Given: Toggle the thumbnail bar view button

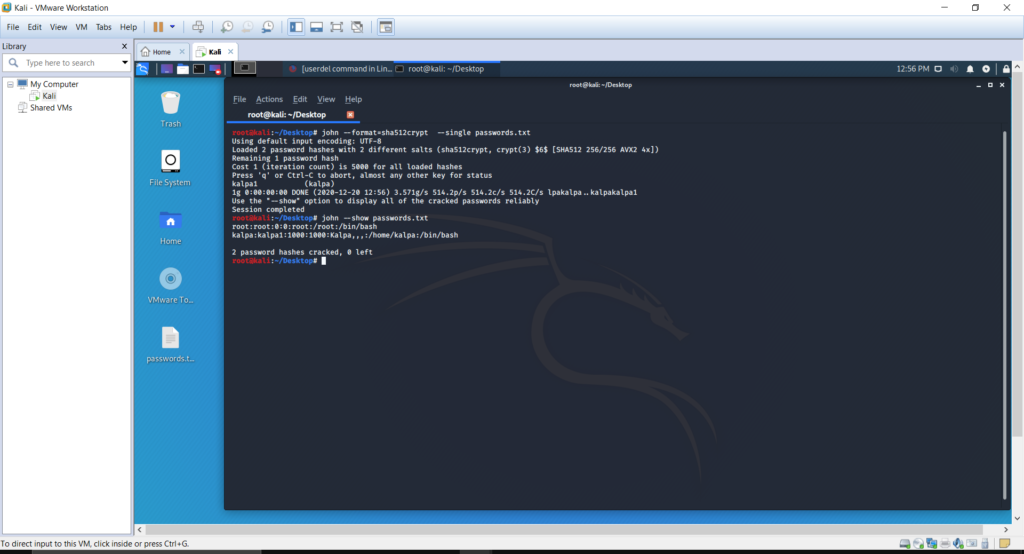Looking at the screenshot, I should point(316,27).
